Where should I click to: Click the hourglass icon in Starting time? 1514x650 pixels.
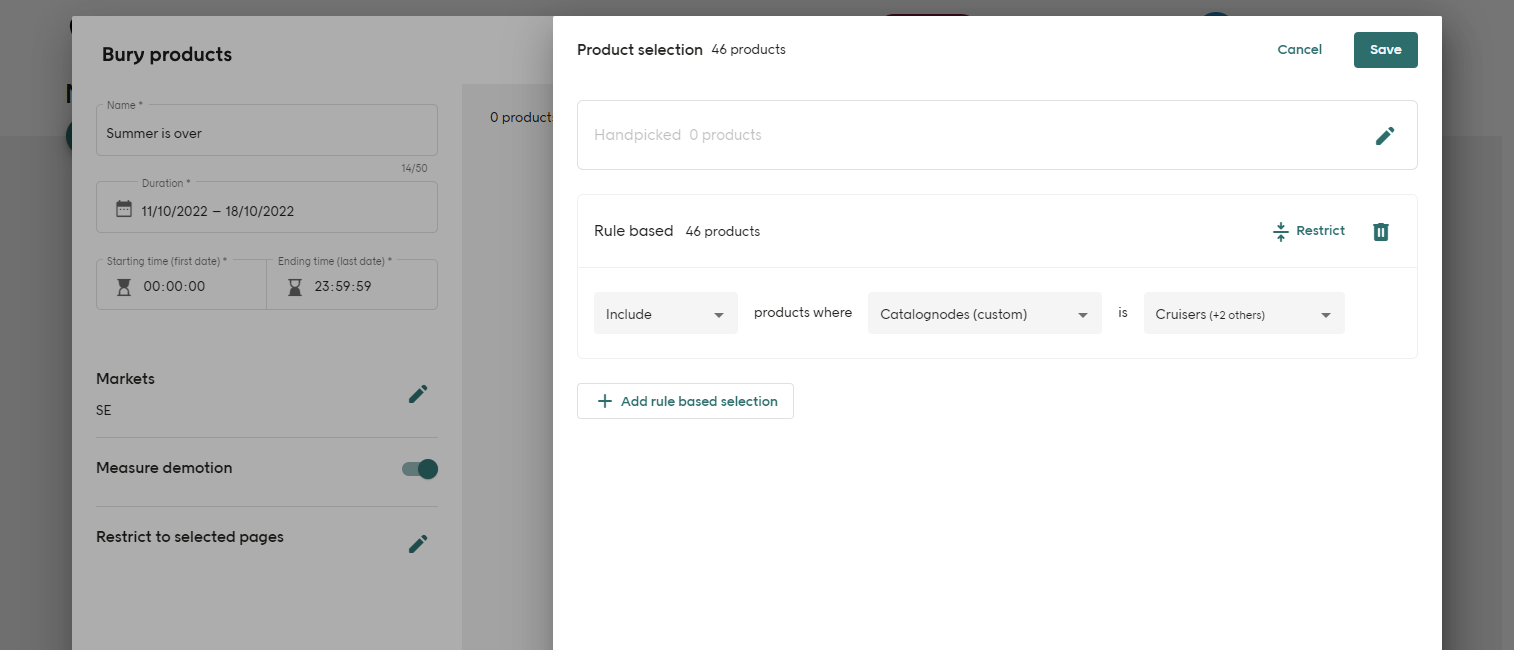pos(124,287)
